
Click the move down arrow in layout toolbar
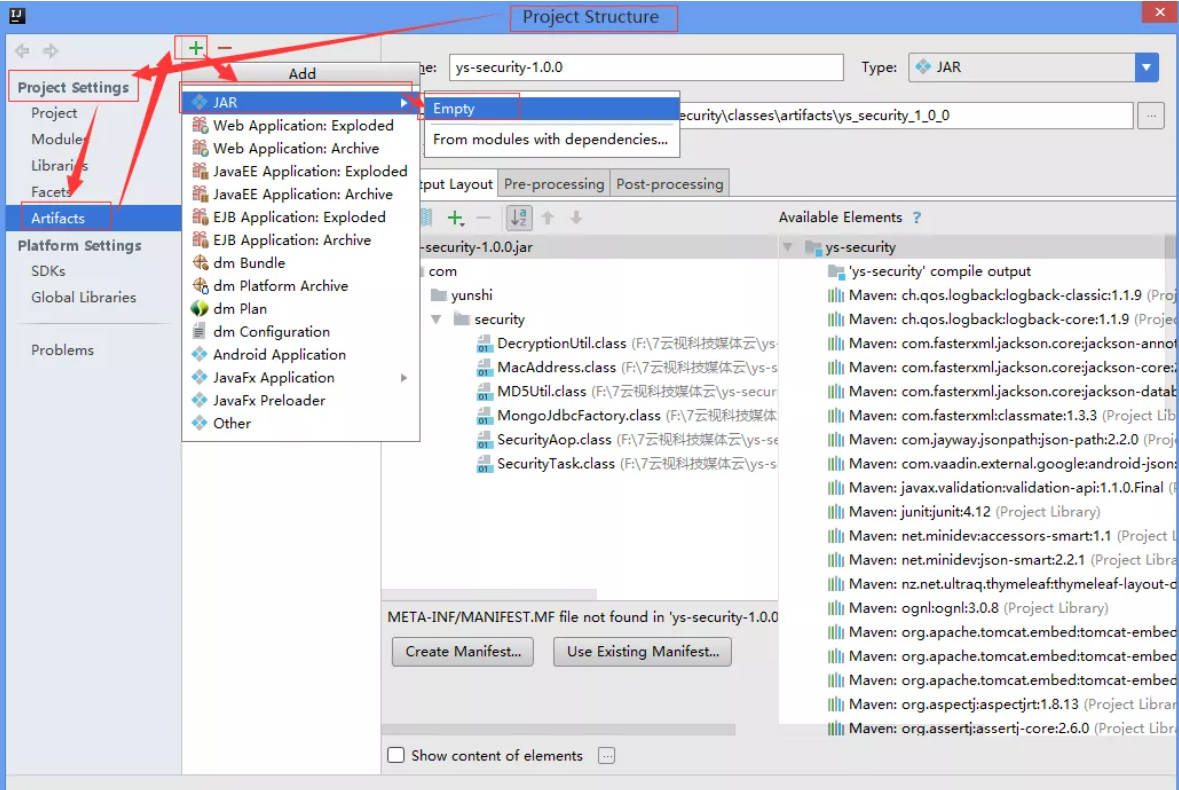(575, 217)
